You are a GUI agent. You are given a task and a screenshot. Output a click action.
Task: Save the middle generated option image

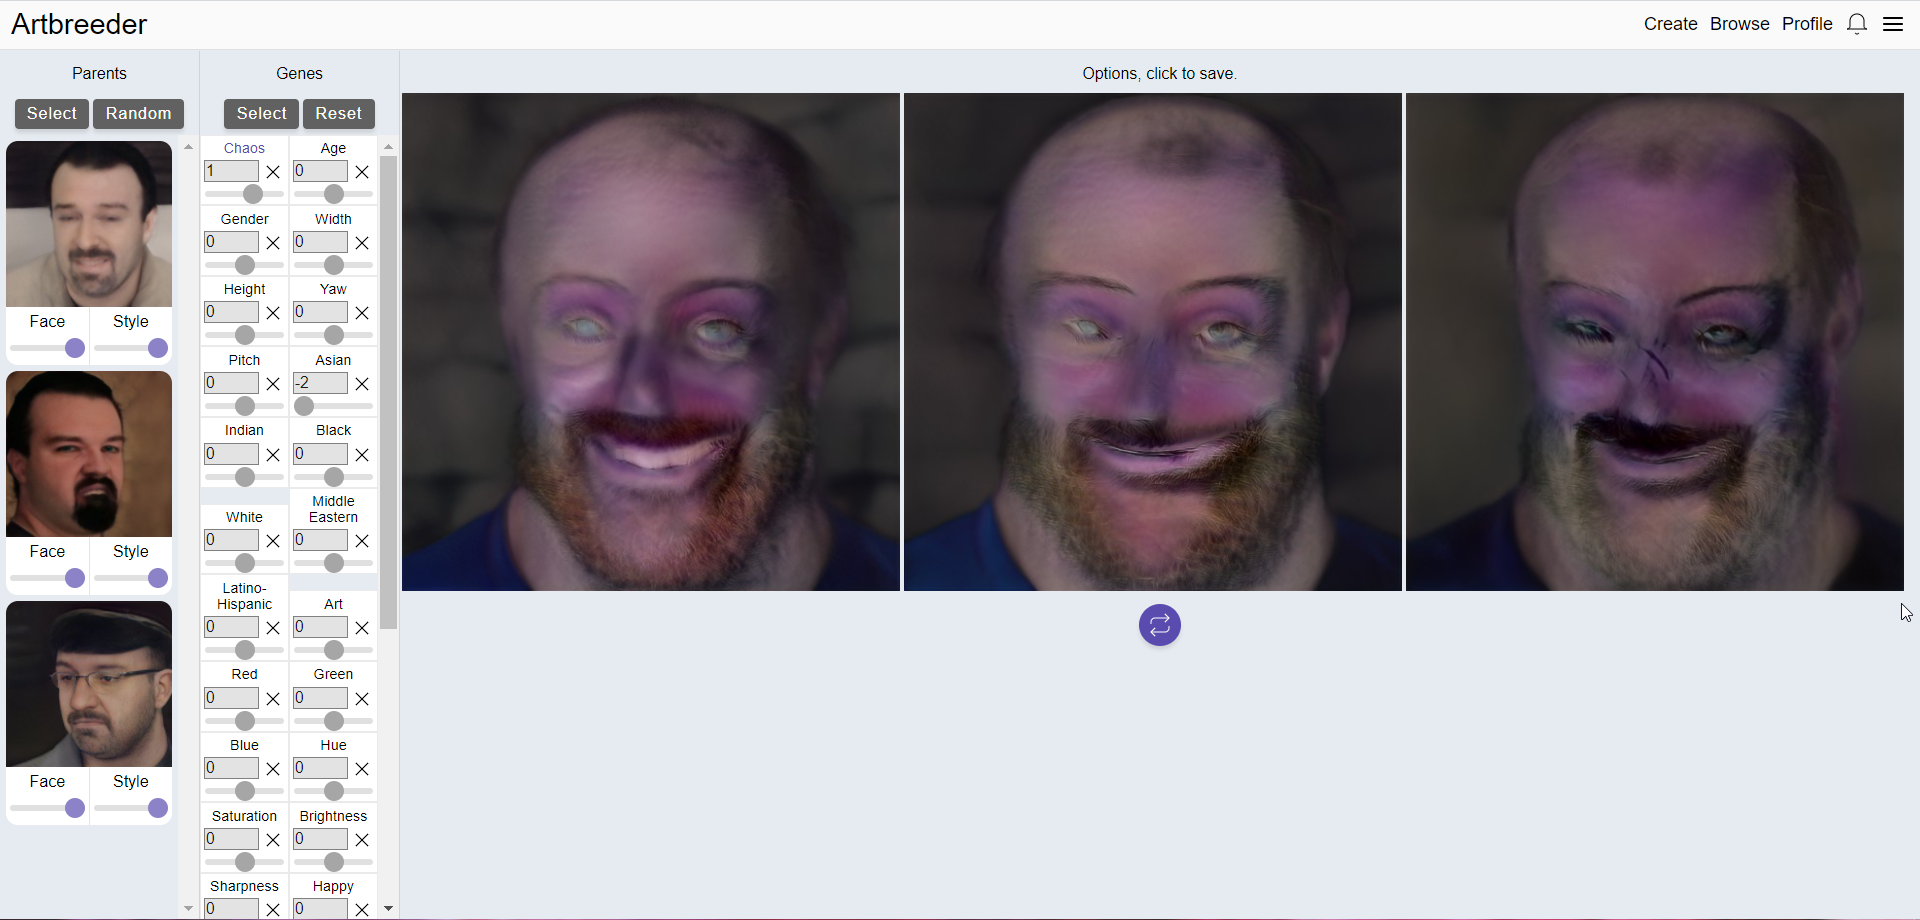(x=1153, y=342)
